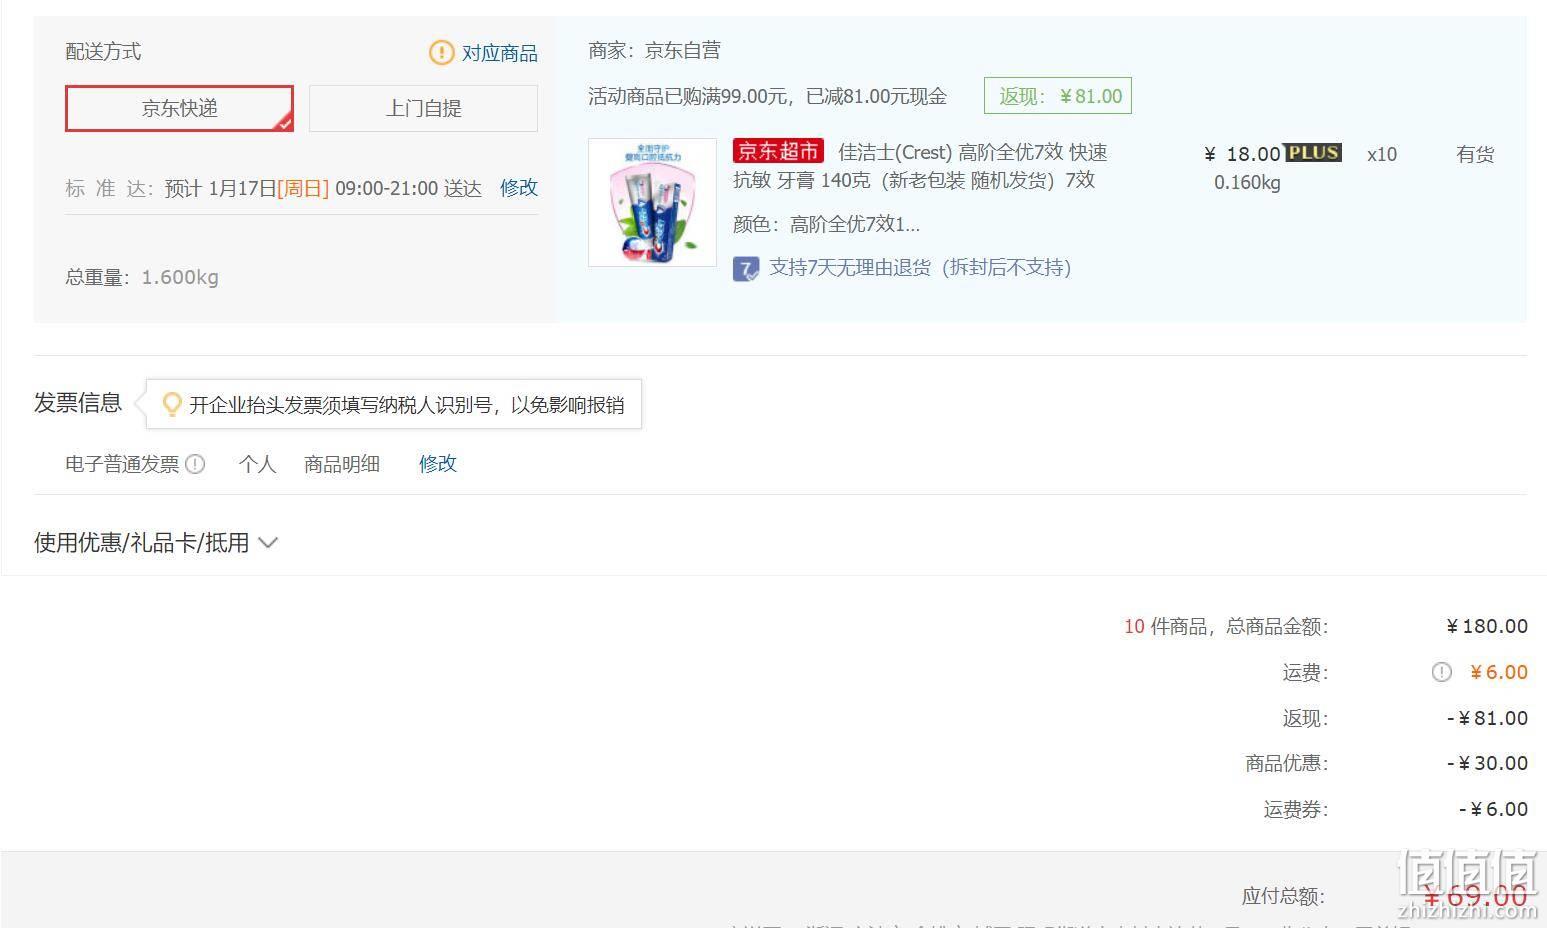
Task: Click the 运费 ¥6.00 orange amount
Action: coord(1498,672)
